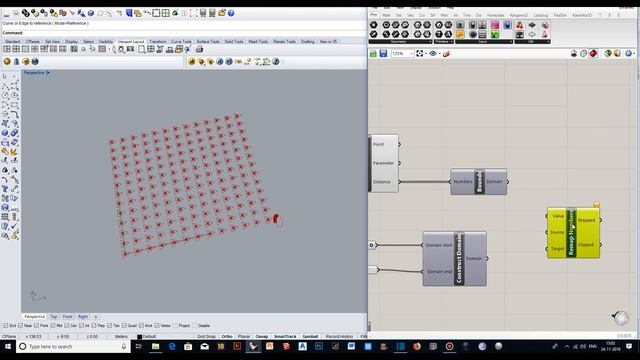The width and height of the screenshot is (640, 360).
Task: Open the named views dropdown beside the eye icon
Action: click(x=439, y=53)
